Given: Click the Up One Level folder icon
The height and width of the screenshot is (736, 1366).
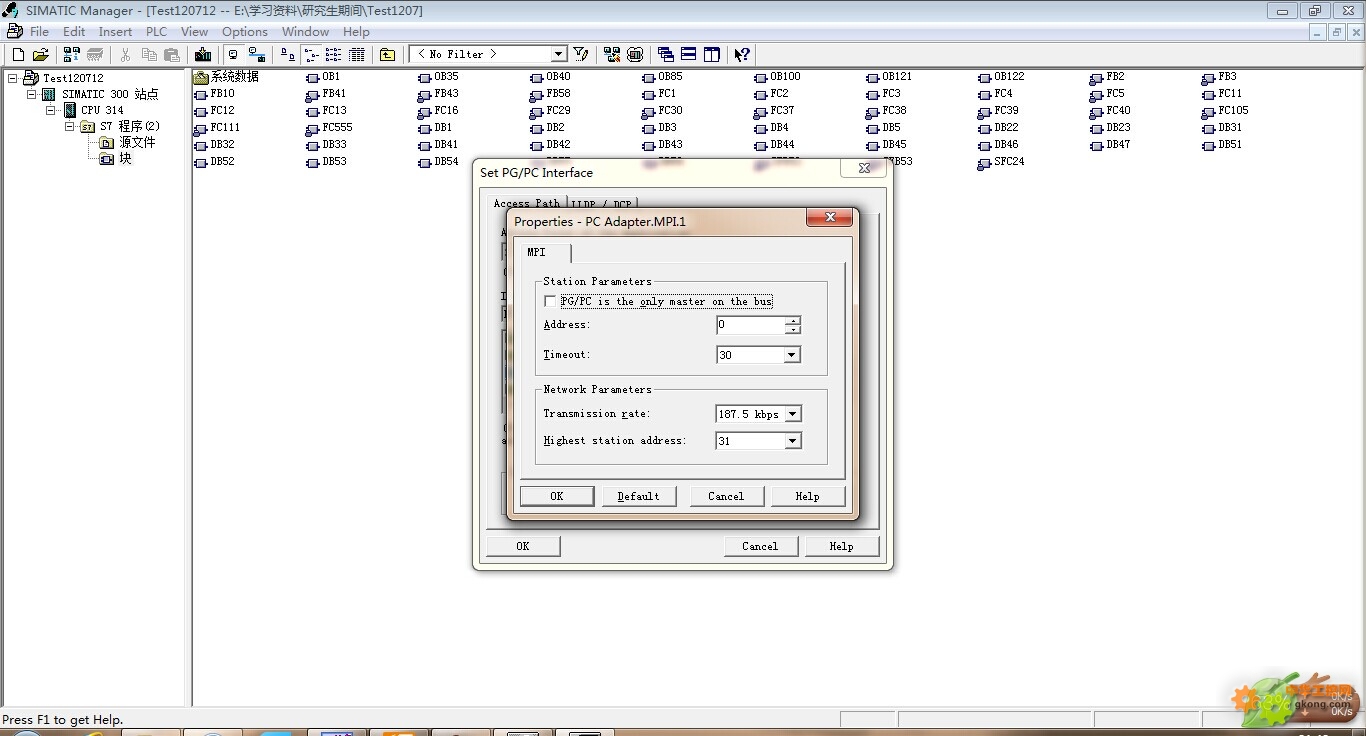Looking at the screenshot, I should pos(387,55).
